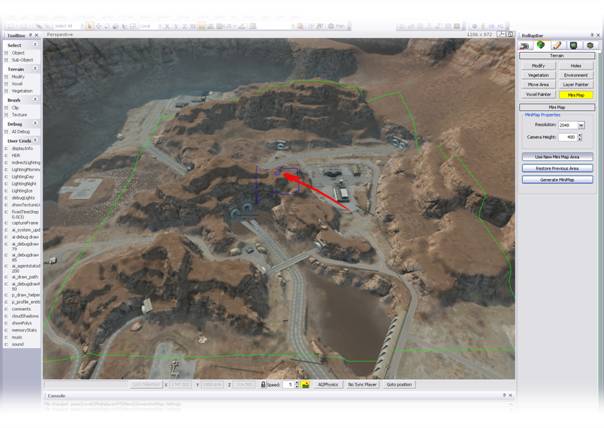
Task: Select Sub-Object in the ToolBox
Action: click(22, 60)
